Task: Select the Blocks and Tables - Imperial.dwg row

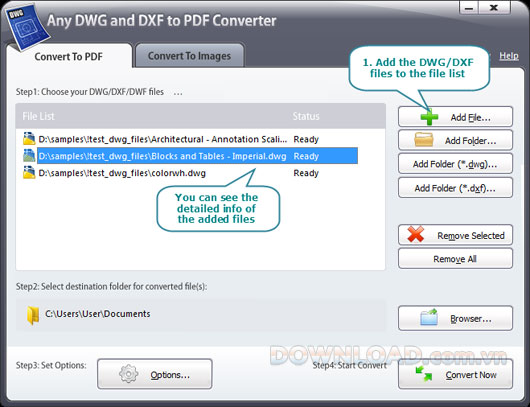Action: [x=190, y=156]
